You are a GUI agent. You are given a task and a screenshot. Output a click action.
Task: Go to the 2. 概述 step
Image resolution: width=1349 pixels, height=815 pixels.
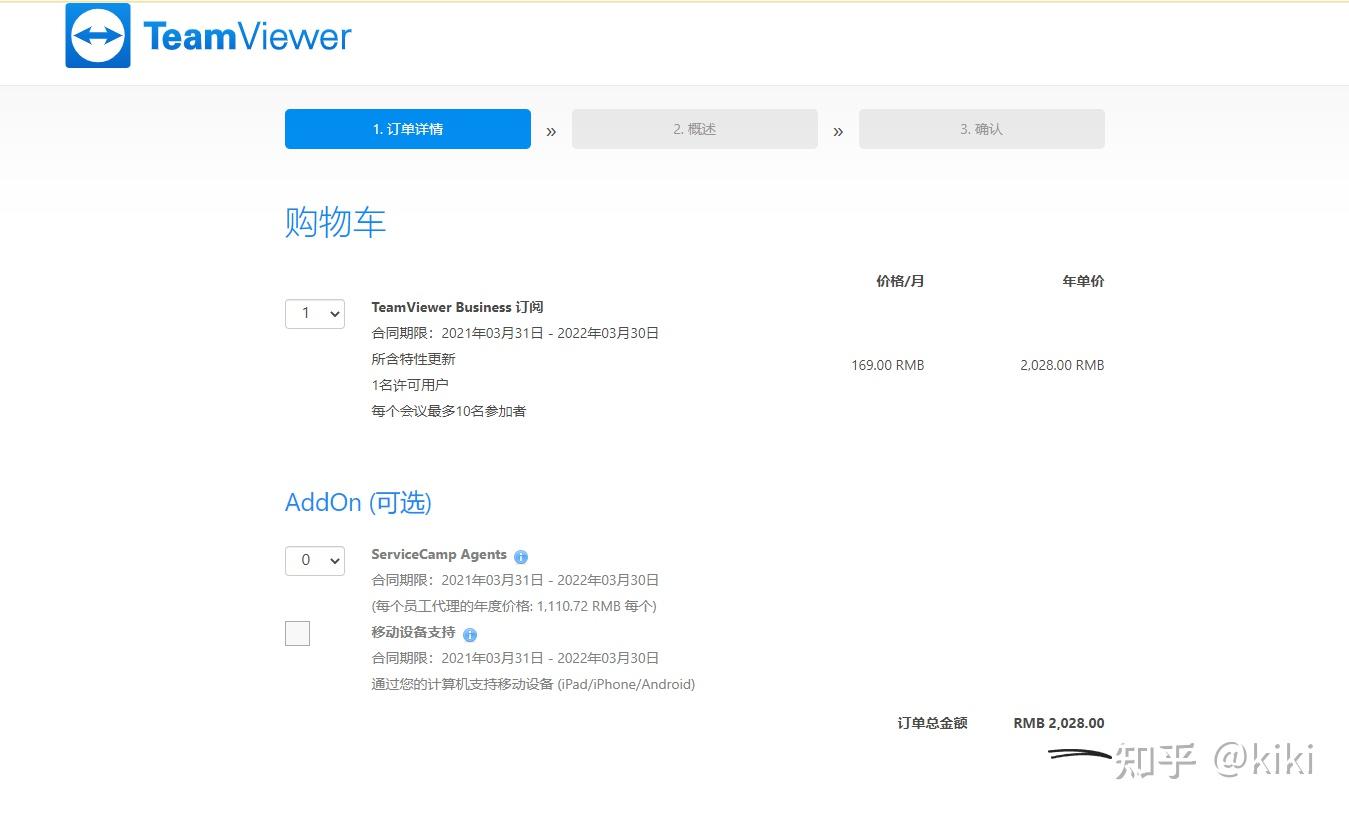pos(695,129)
